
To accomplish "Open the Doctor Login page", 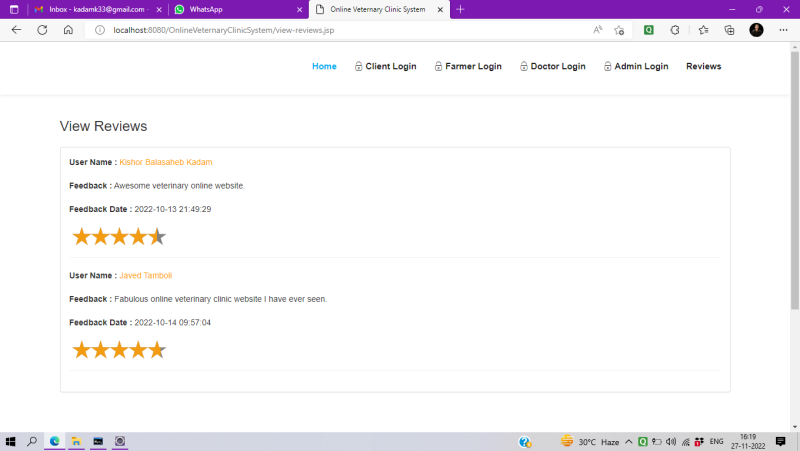I will (553, 66).
